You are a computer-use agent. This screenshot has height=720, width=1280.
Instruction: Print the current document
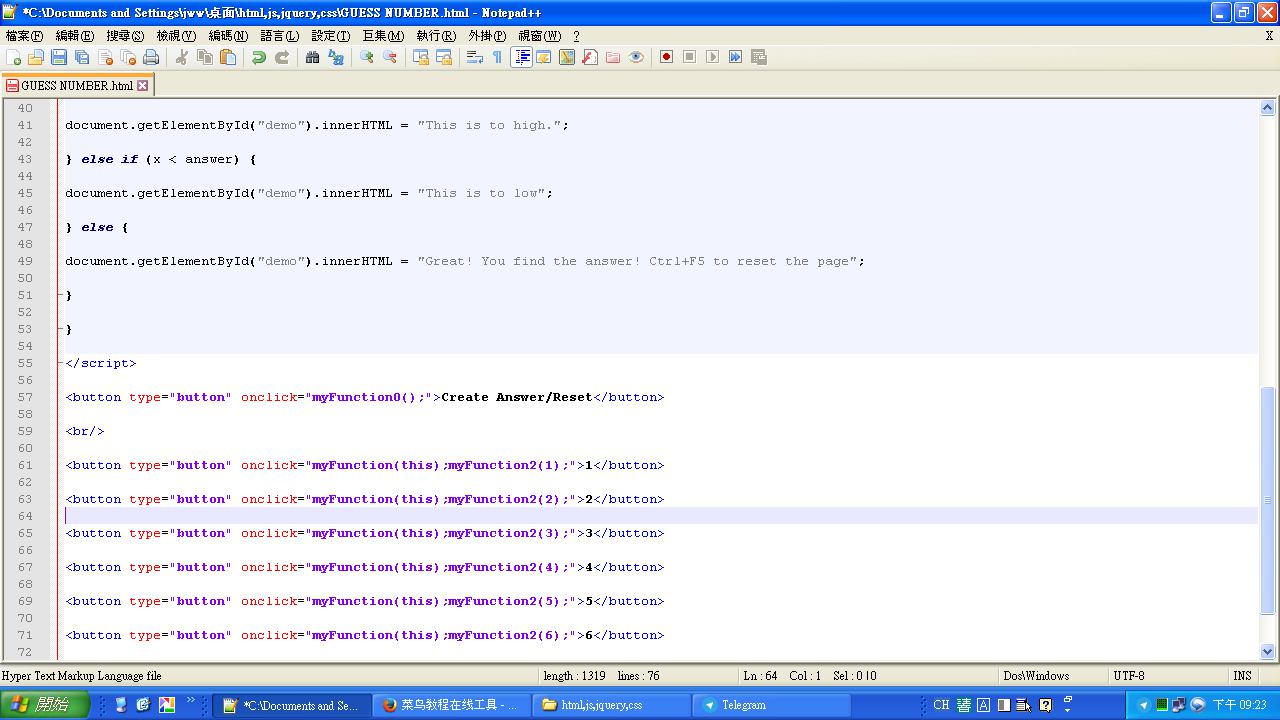coord(151,57)
